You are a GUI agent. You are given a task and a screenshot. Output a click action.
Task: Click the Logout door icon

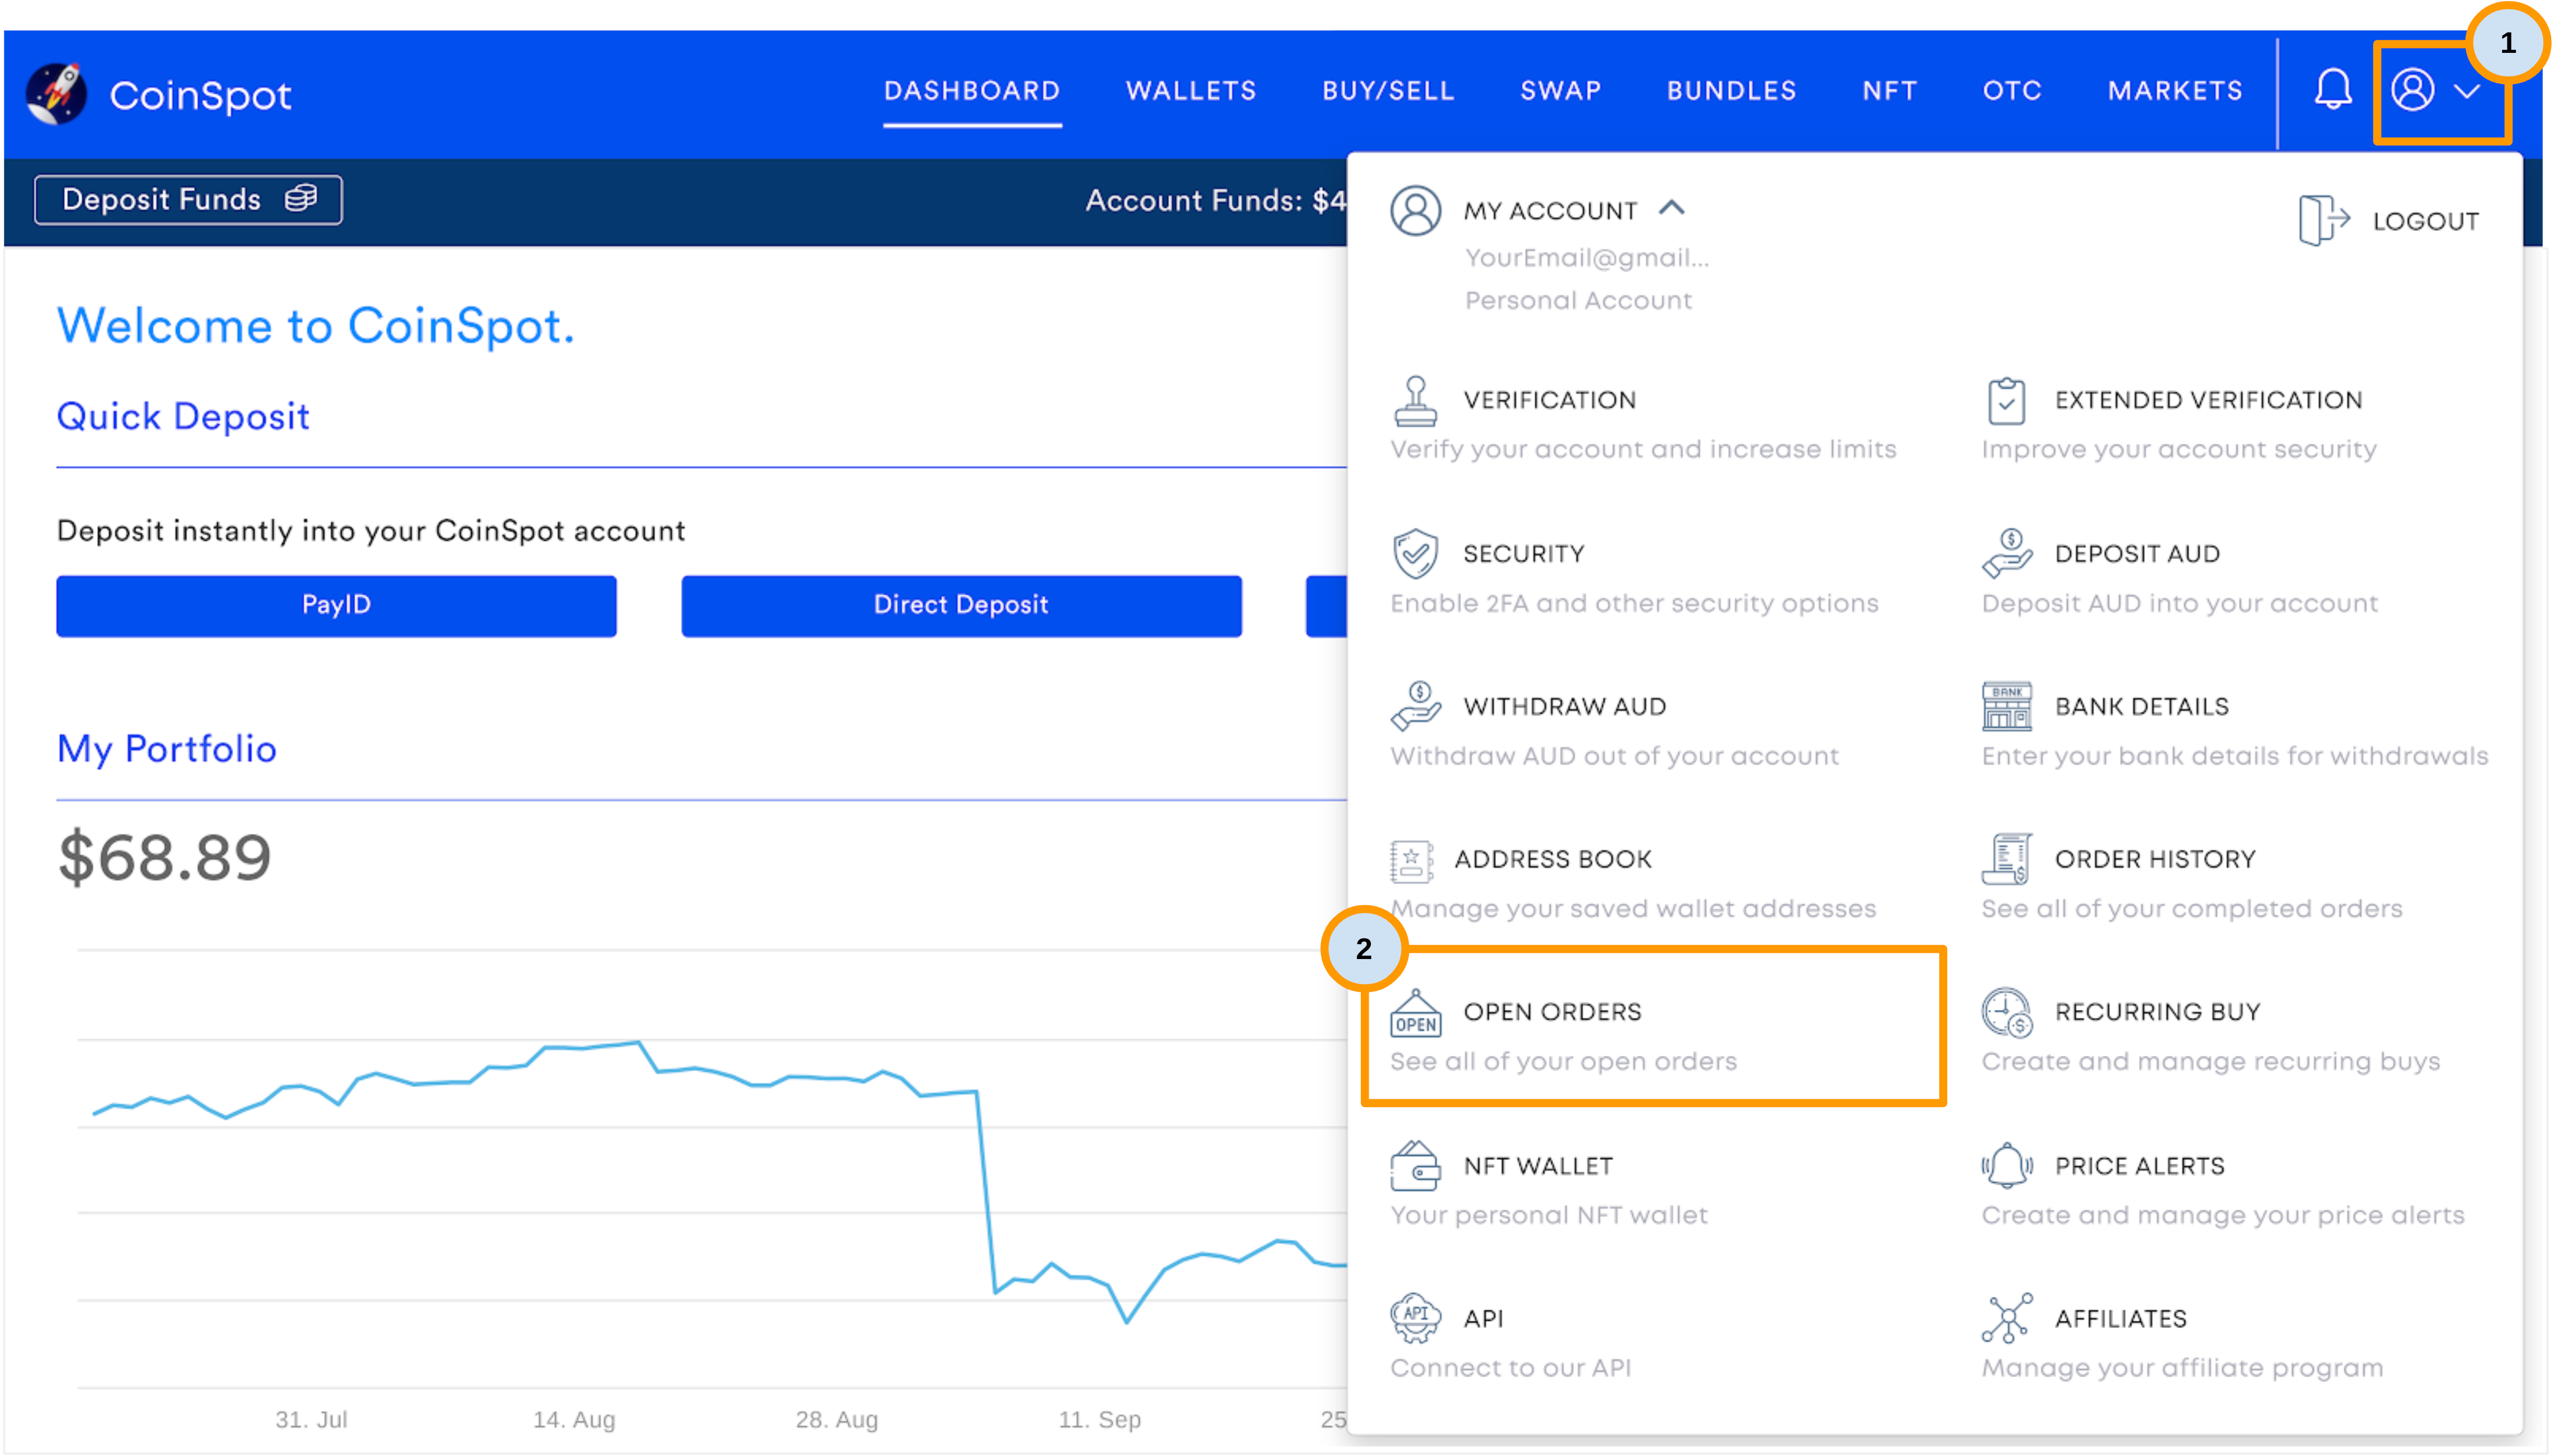point(2323,220)
